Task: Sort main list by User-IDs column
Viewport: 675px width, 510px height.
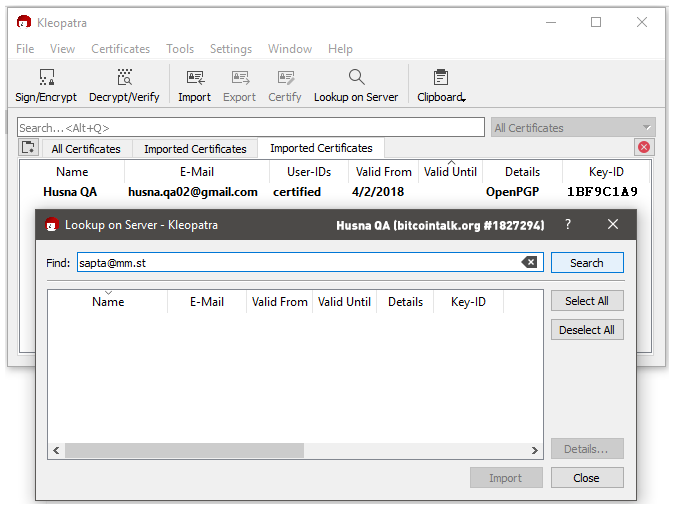Action: [309, 172]
